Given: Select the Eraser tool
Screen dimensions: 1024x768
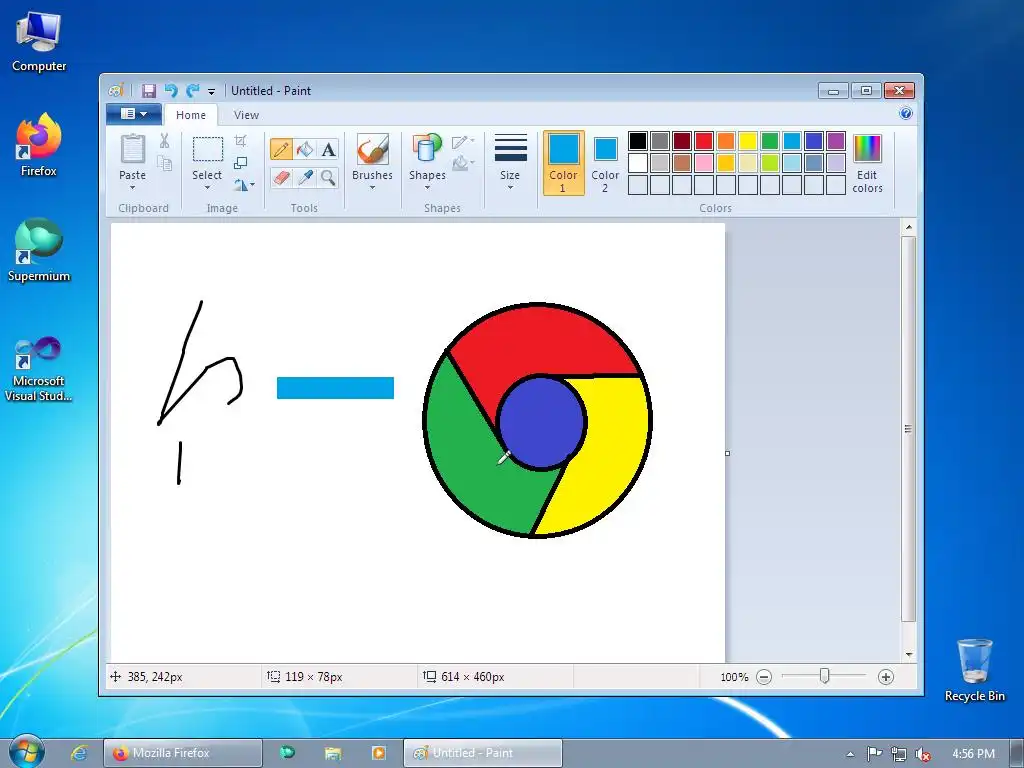Looking at the screenshot, I should coord(281,178).
